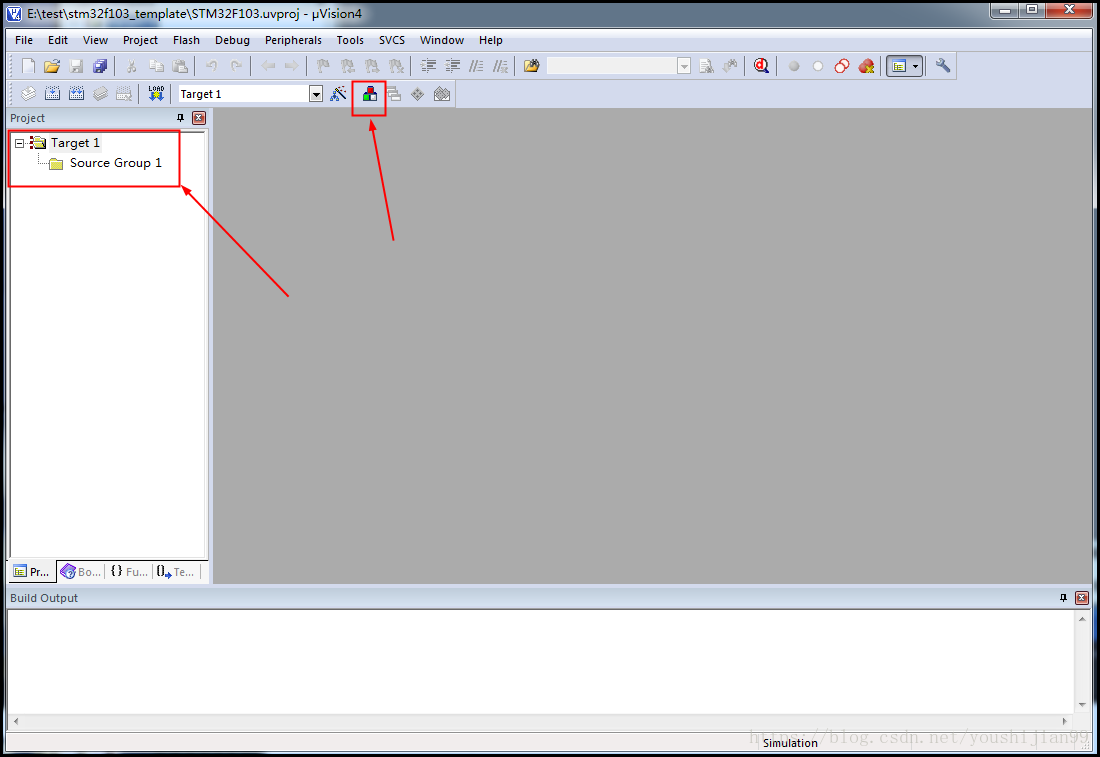Viewport: 1100px width, 757px height.
Task: Open the find text combo box dropdown arrow
Action: coord(684,66)
